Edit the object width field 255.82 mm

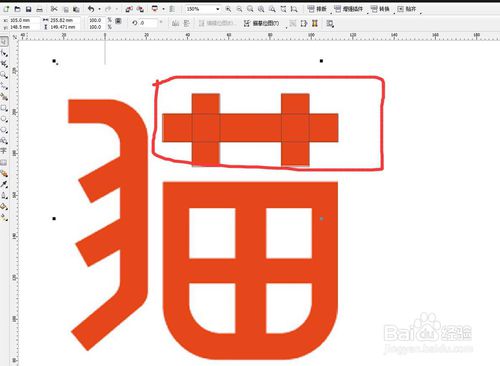tap(64, 20)
